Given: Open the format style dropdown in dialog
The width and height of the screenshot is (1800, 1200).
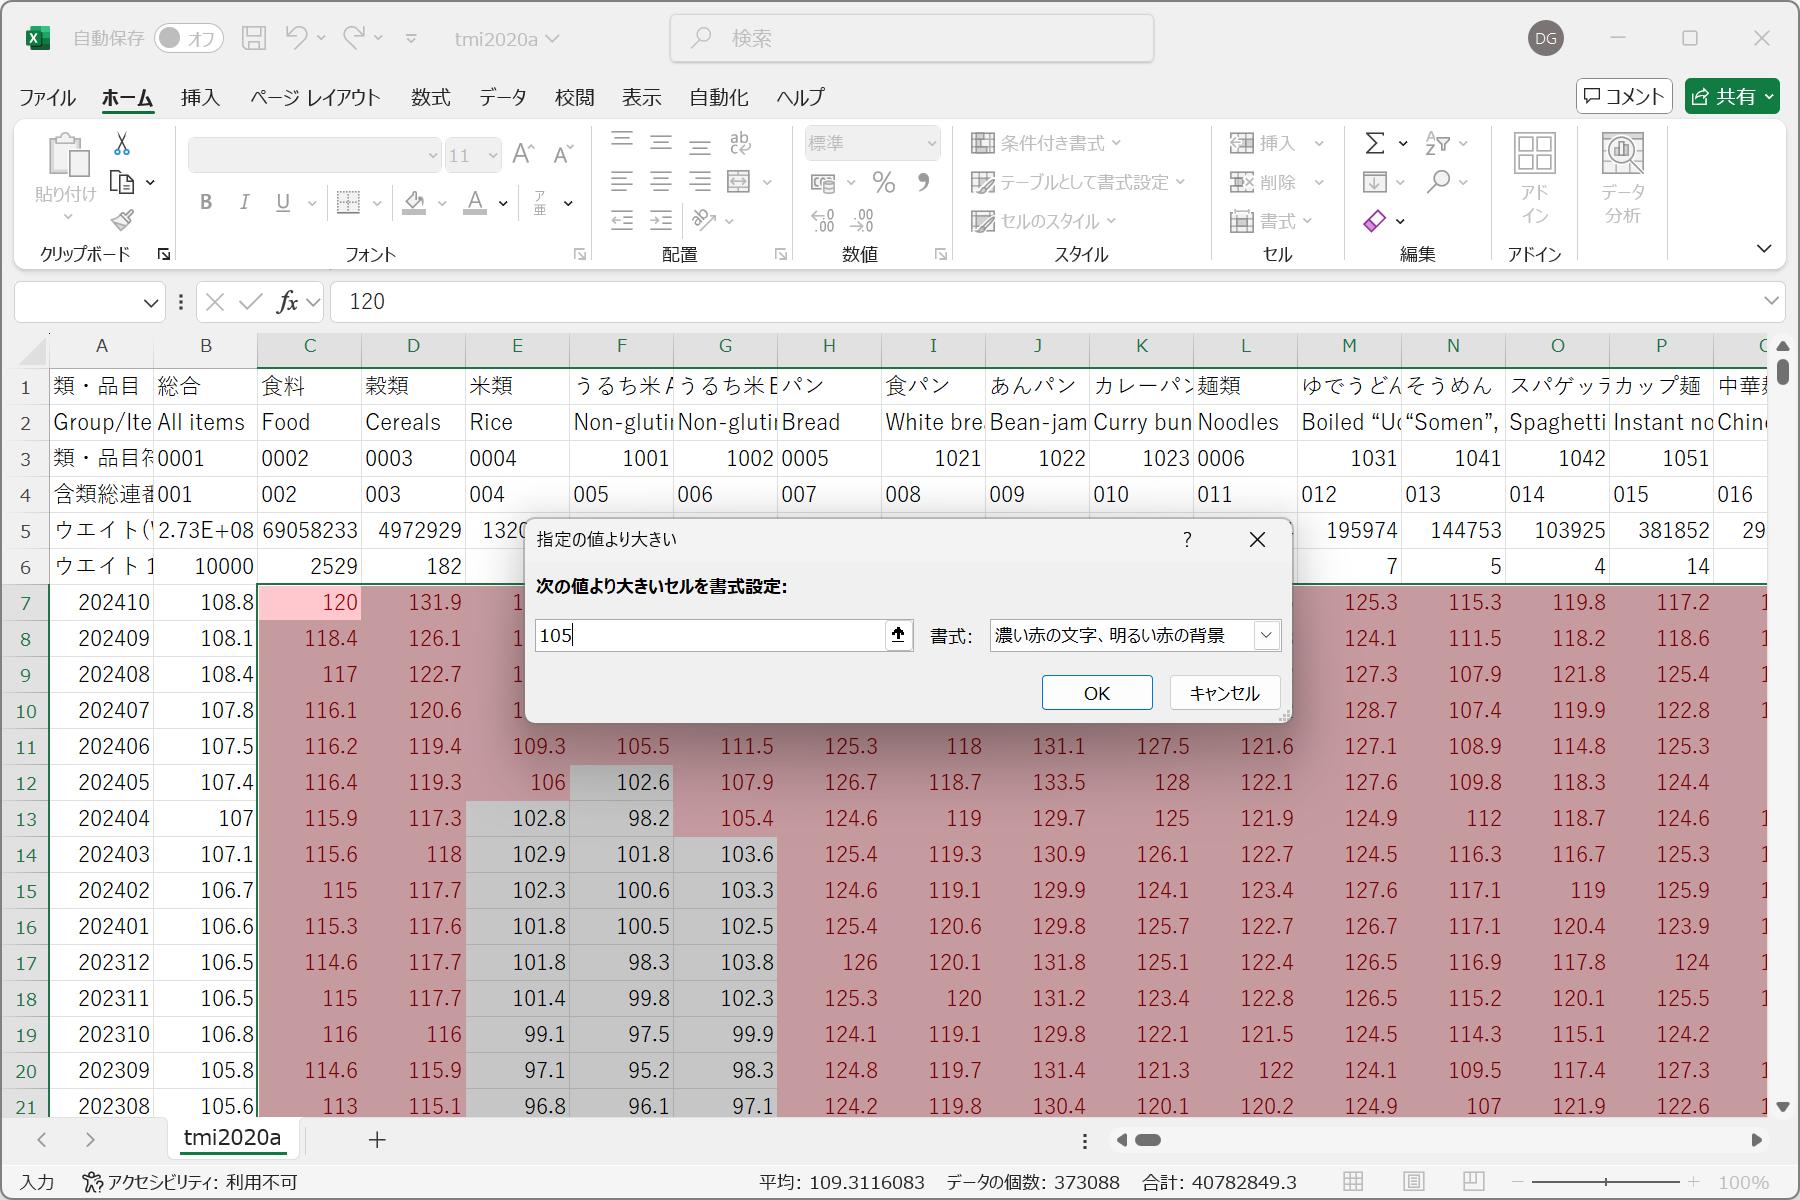Looking at the screenshot, I should (1266, 635).
